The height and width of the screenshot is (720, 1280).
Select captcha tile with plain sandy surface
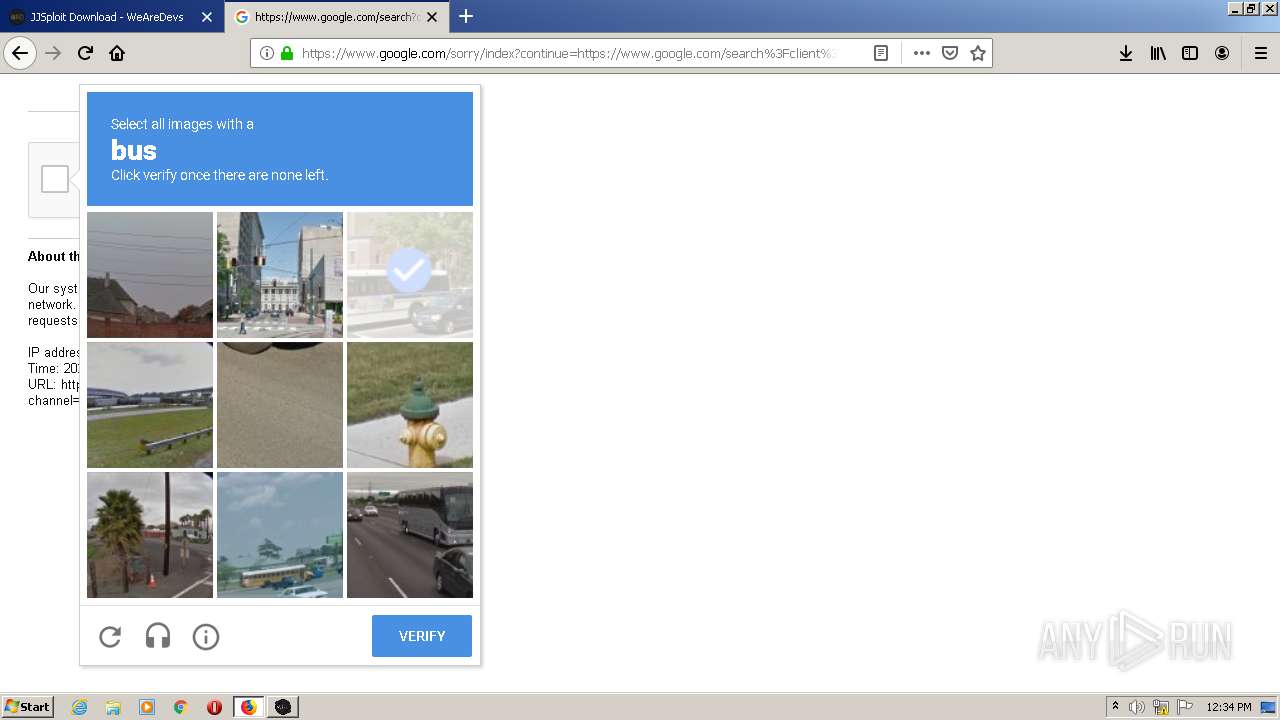point(280,405)
